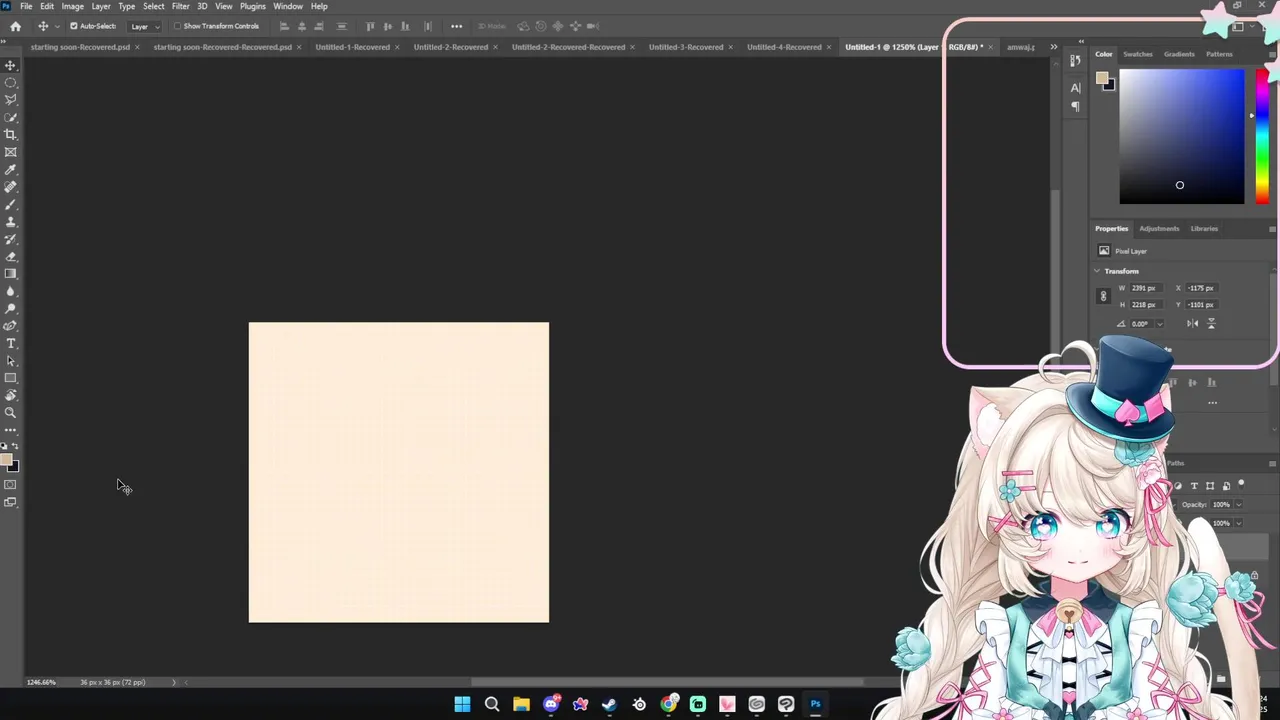Select the Clone Stamp tool

point(11,221)
